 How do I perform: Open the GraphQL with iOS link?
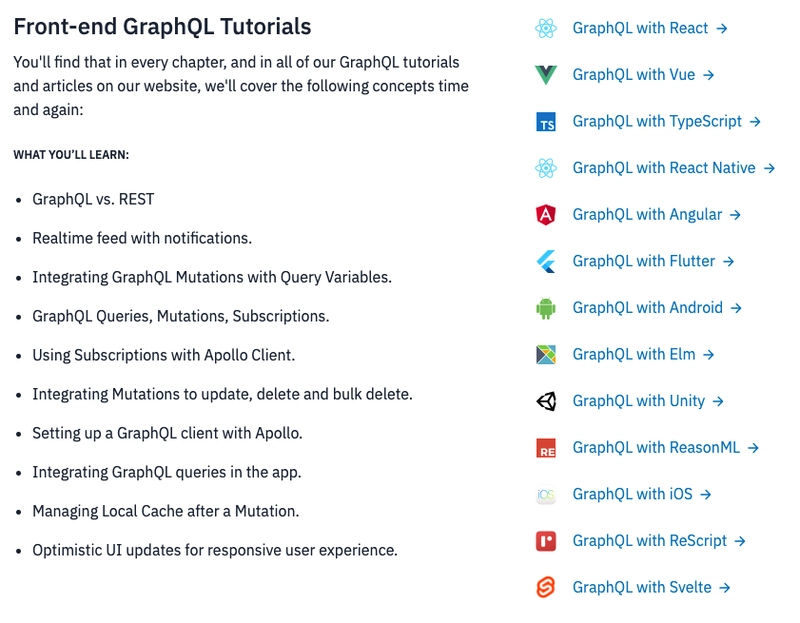tap(642, 494)
